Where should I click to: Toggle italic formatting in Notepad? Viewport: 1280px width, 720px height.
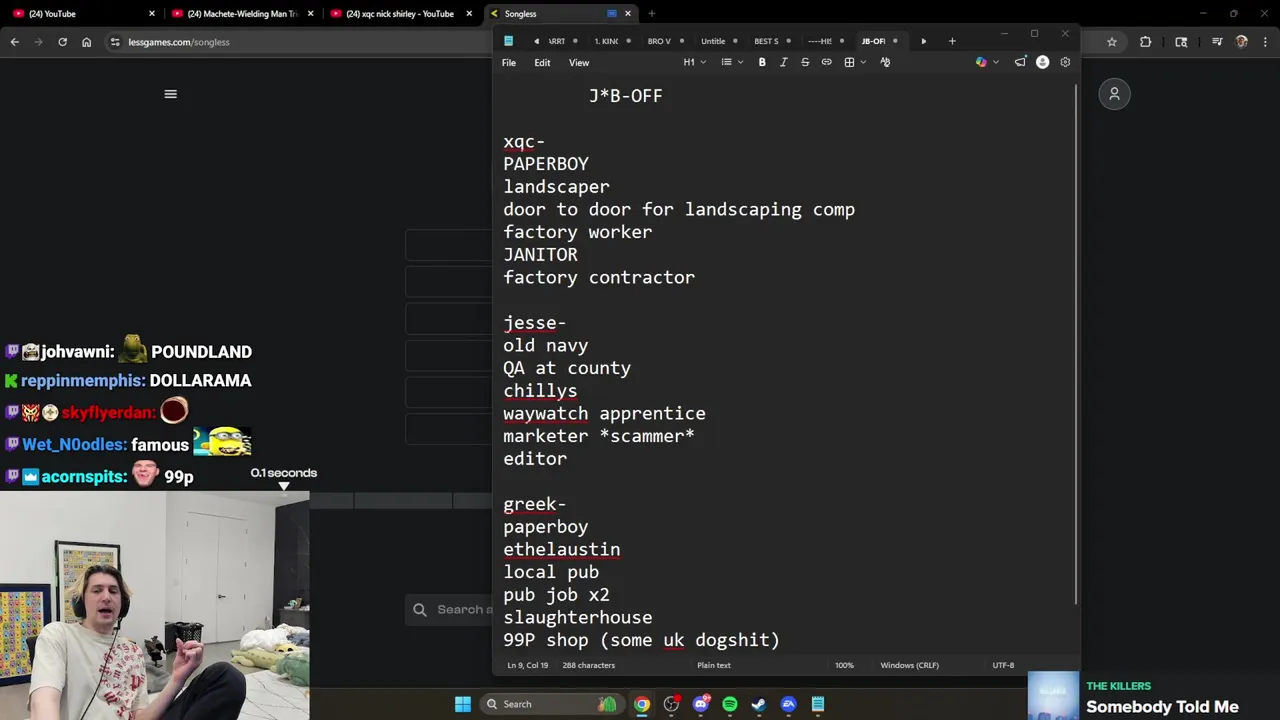pyautogui.click(x=783, y=62)
